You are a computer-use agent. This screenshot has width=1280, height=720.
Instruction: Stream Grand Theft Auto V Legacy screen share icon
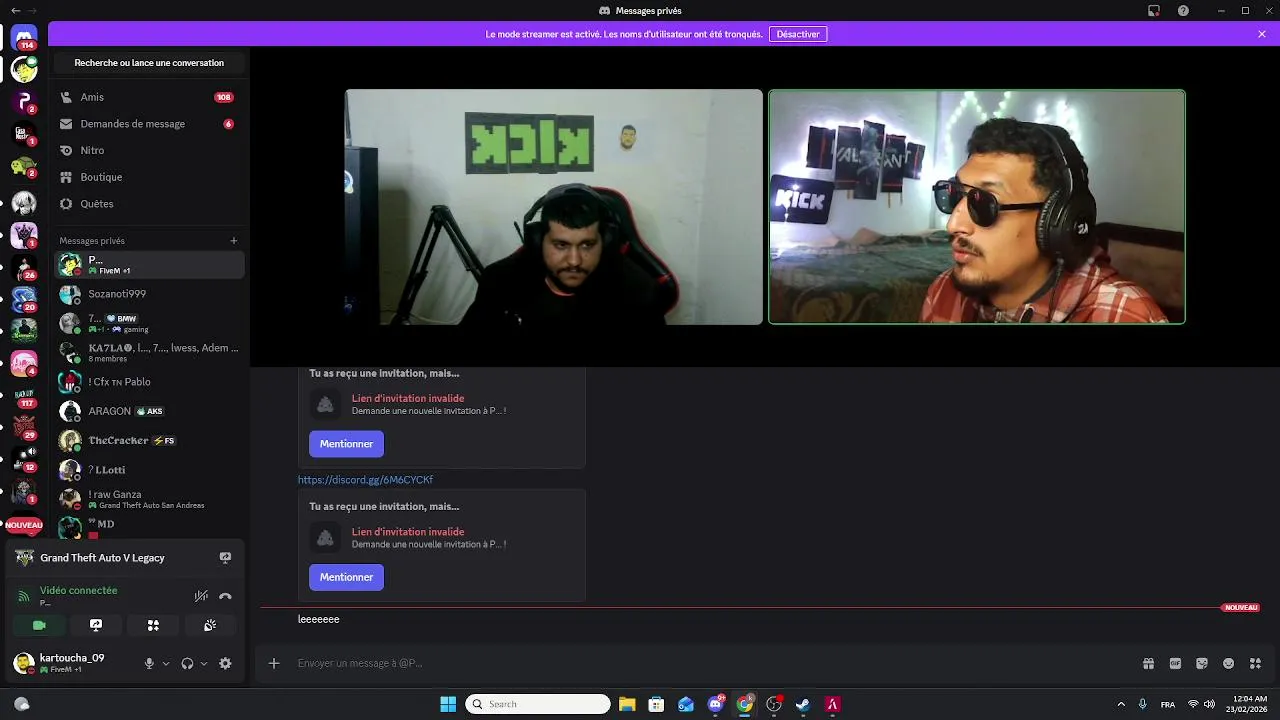pyautogui.click(x=225, y=558)
